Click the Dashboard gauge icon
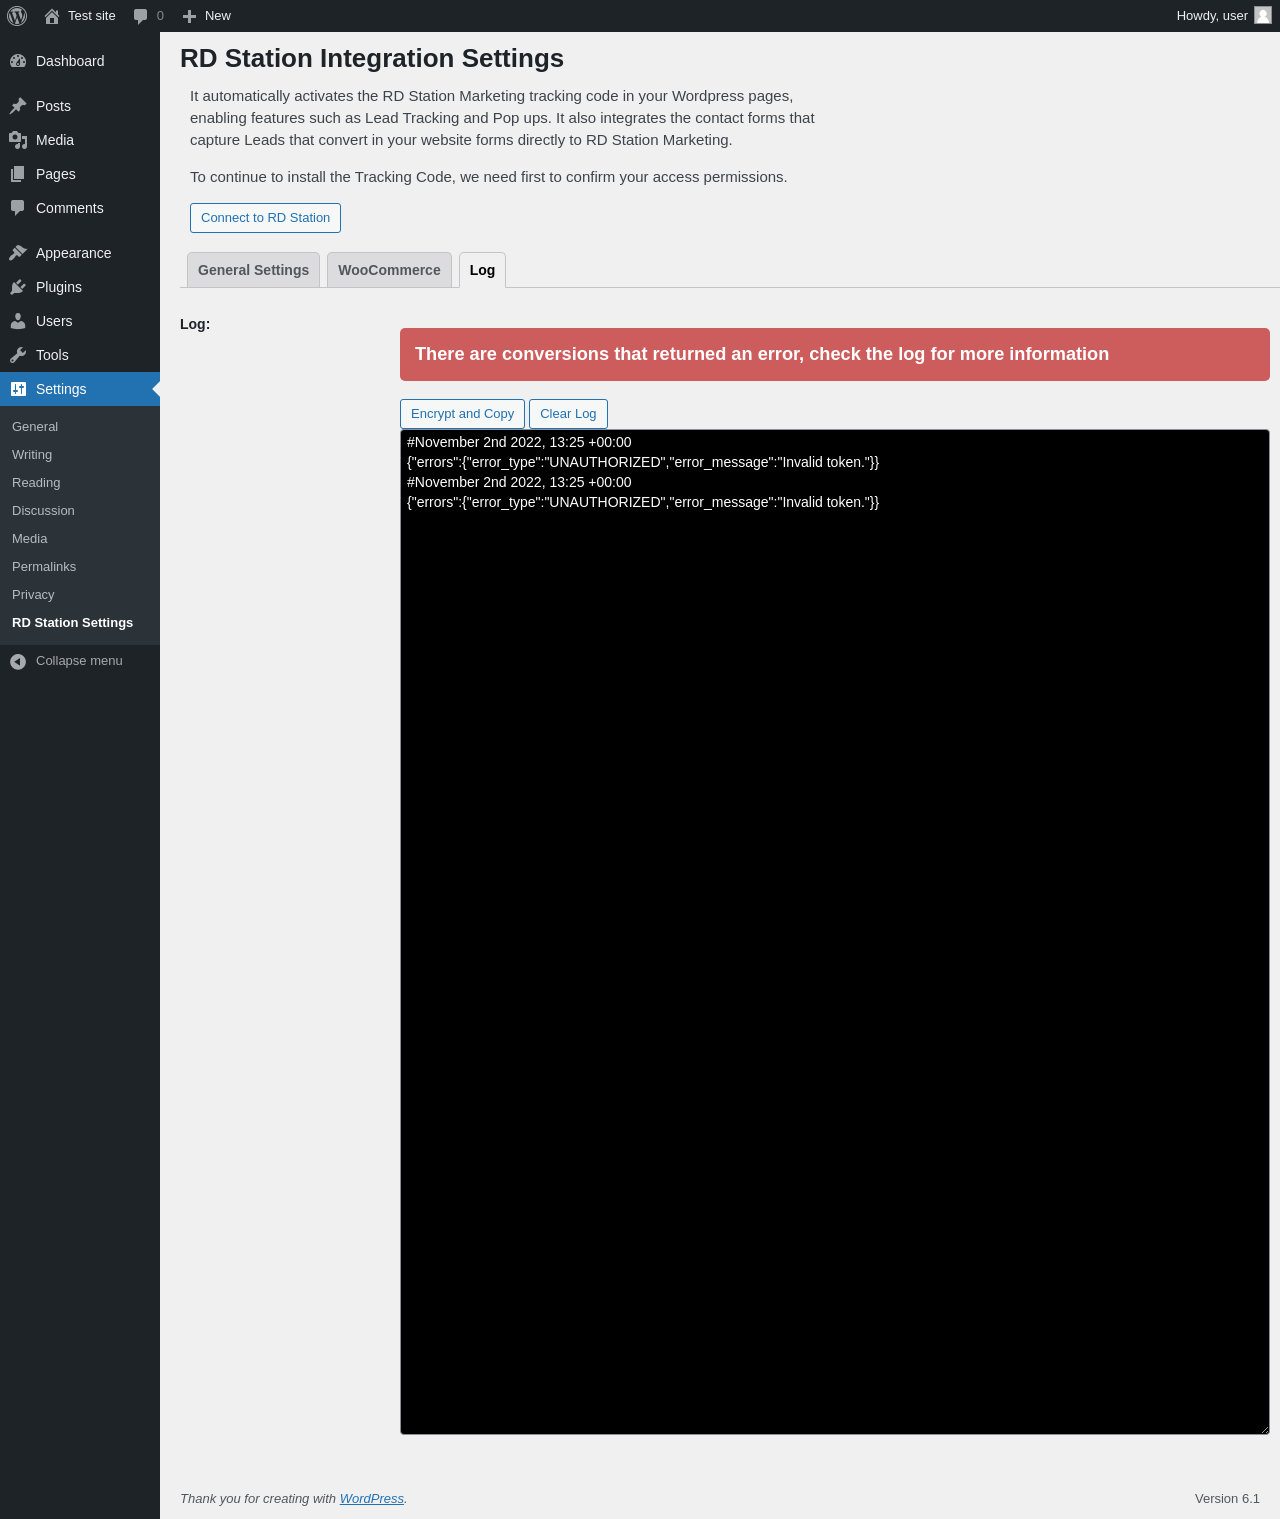1280x1519 pixels. click(18, 61)
